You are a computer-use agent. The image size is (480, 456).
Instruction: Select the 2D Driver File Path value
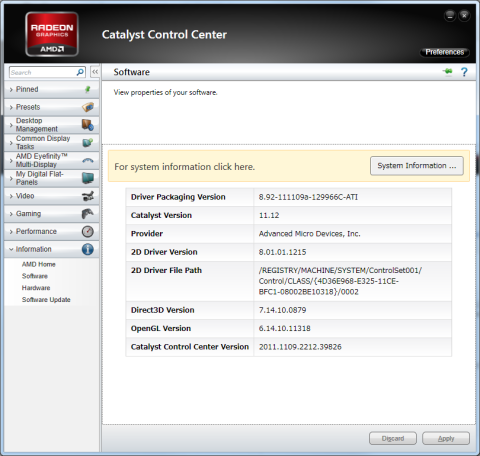(x=340, y=281)
